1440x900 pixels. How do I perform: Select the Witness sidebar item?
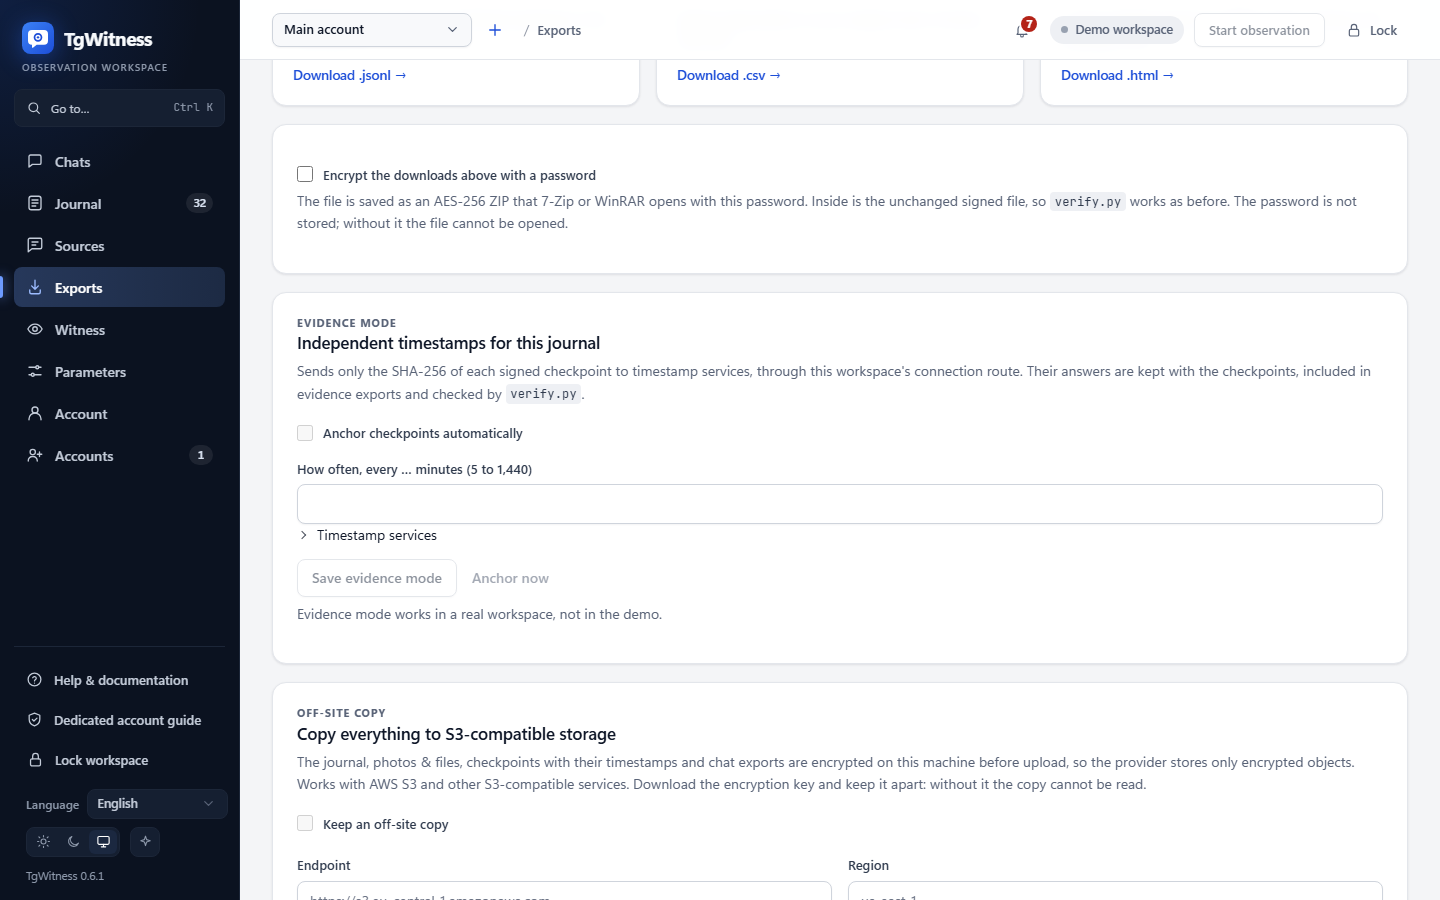(119, 330)
